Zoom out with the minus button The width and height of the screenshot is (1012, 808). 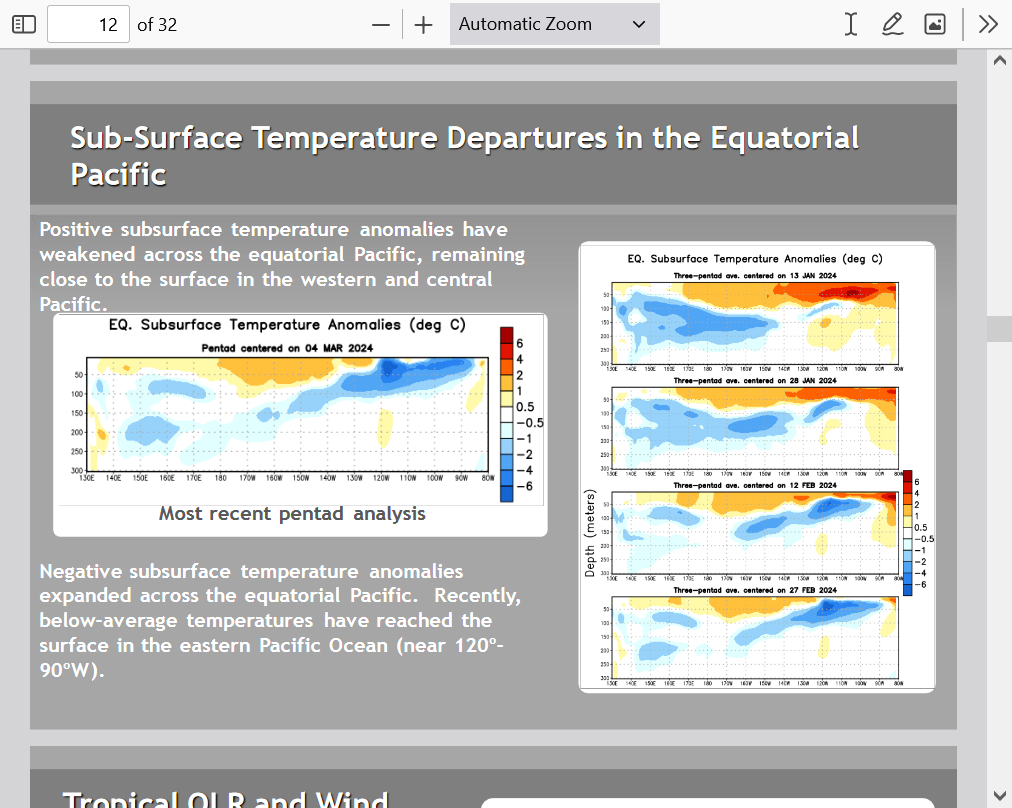pos(381,25)
